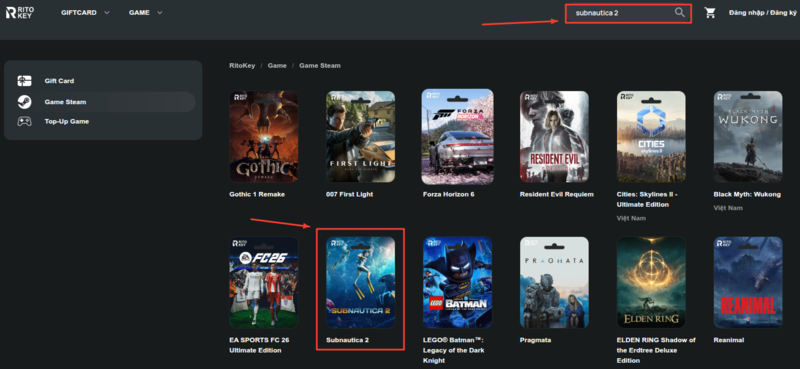Open the shopping cart icon
Viewport: 800px width, 369px height.
(710, 13)
